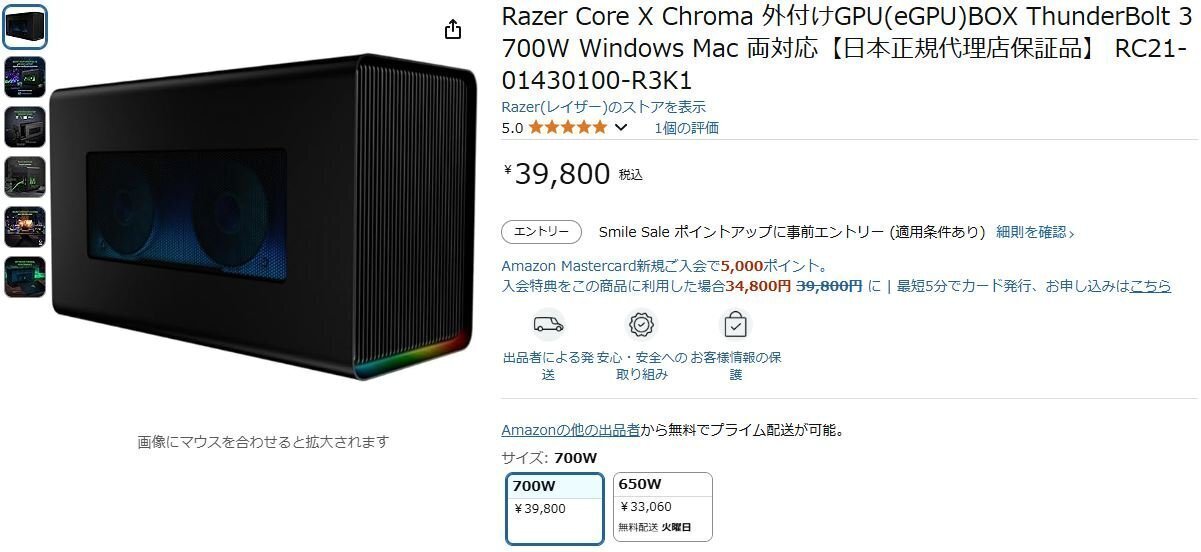This screenshot has width=1201, height=552.
Task: Show the fifth thumbnail image
Action: [24, 227]
